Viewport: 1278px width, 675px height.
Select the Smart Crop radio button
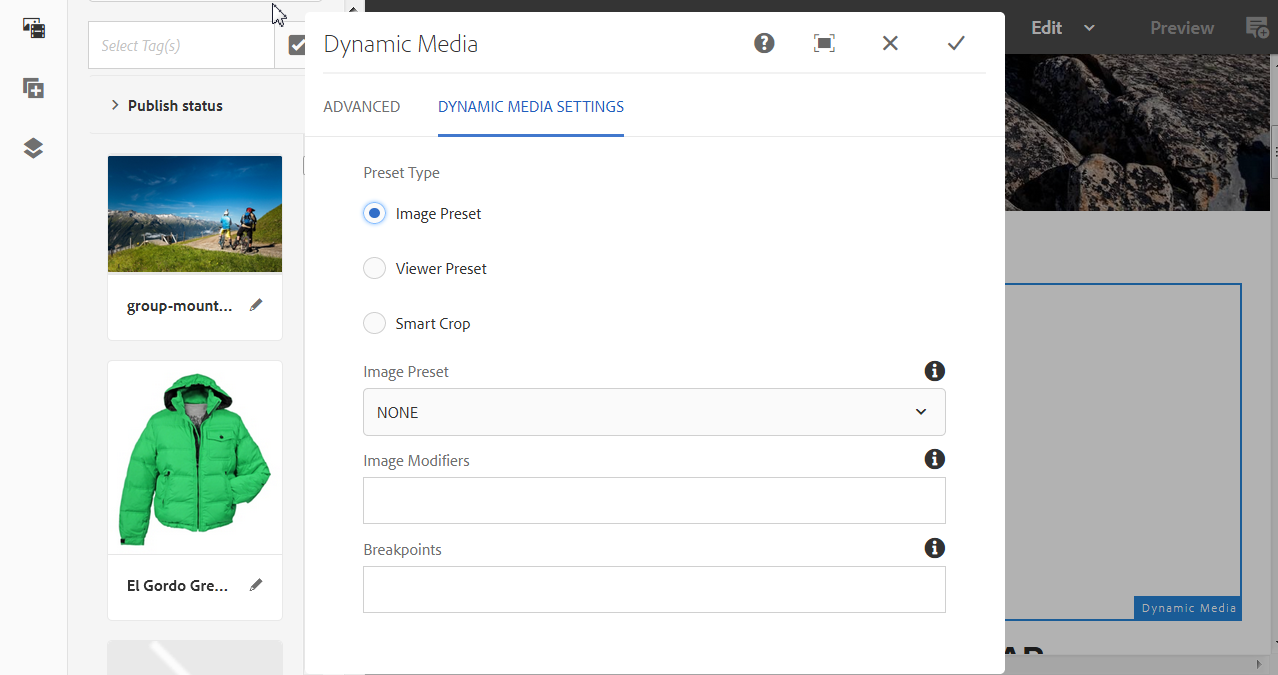[374, 323]
